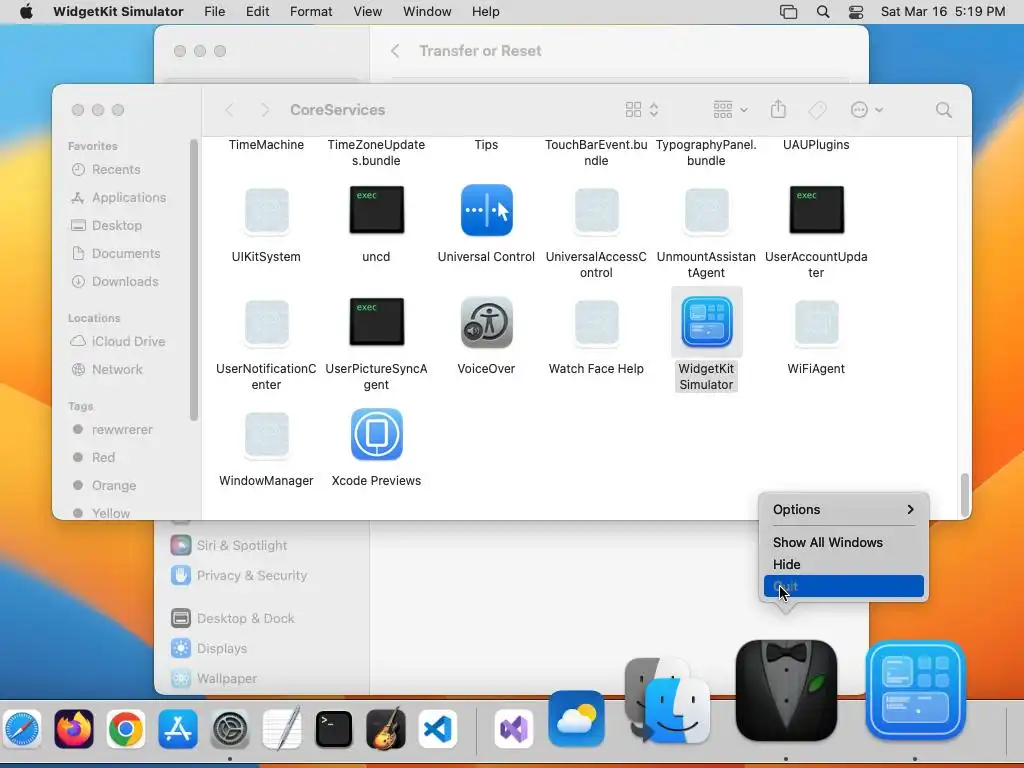The width and height of the screenshot is (1024, 768).
Task: Select the UserNotificationCenter item
Action: [x=266, y=322]
